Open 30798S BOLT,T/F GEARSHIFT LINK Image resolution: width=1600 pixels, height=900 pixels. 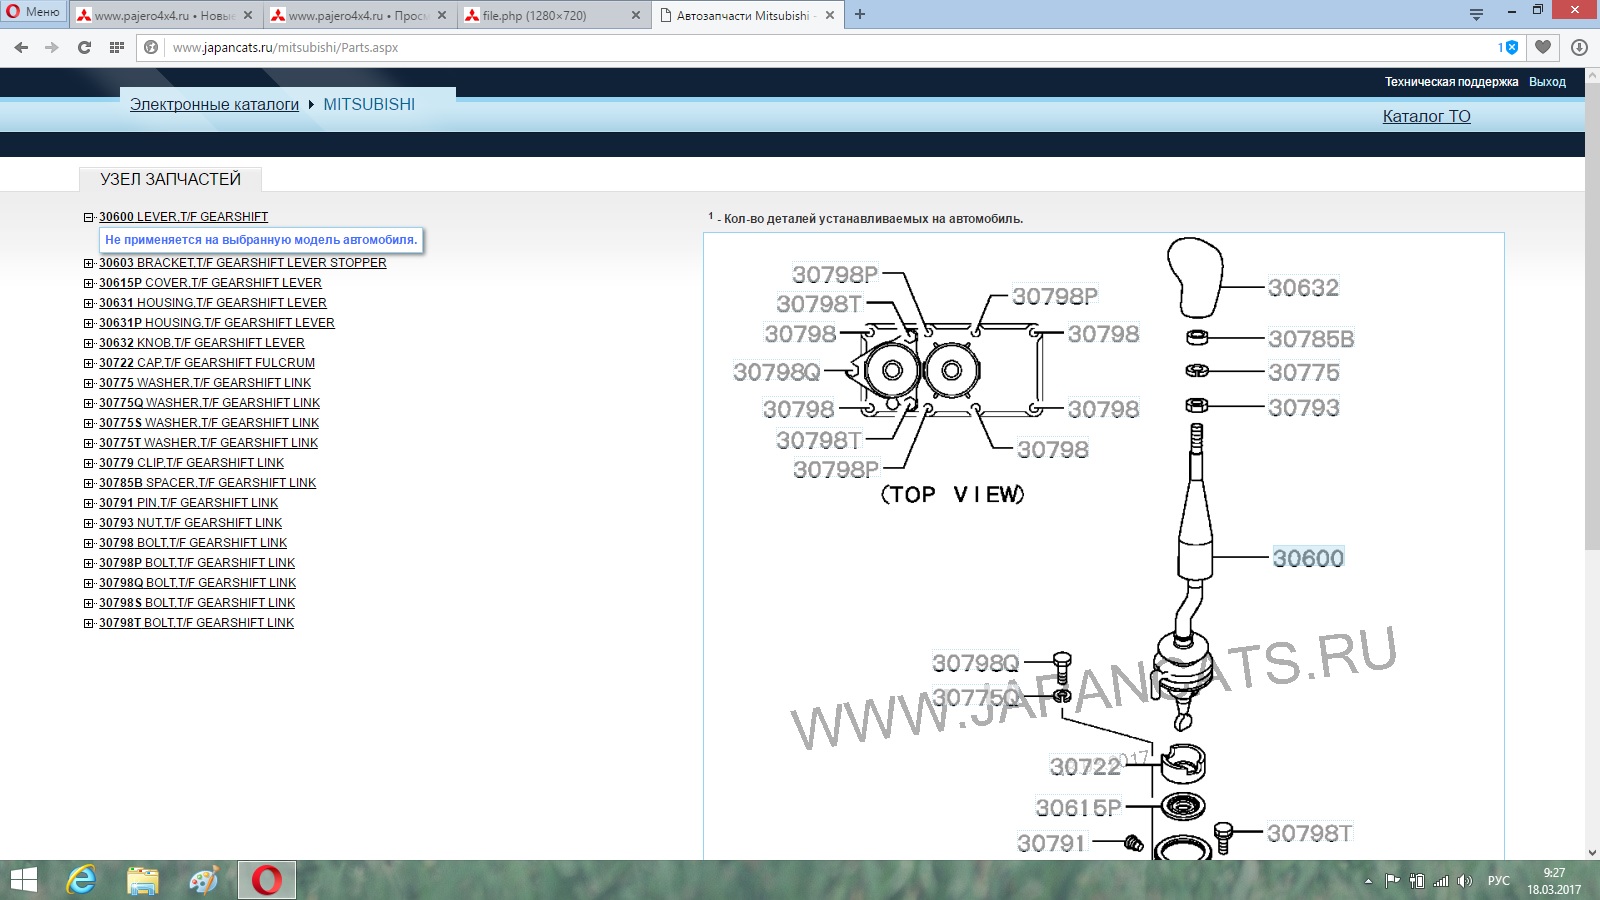pos(197,603)
